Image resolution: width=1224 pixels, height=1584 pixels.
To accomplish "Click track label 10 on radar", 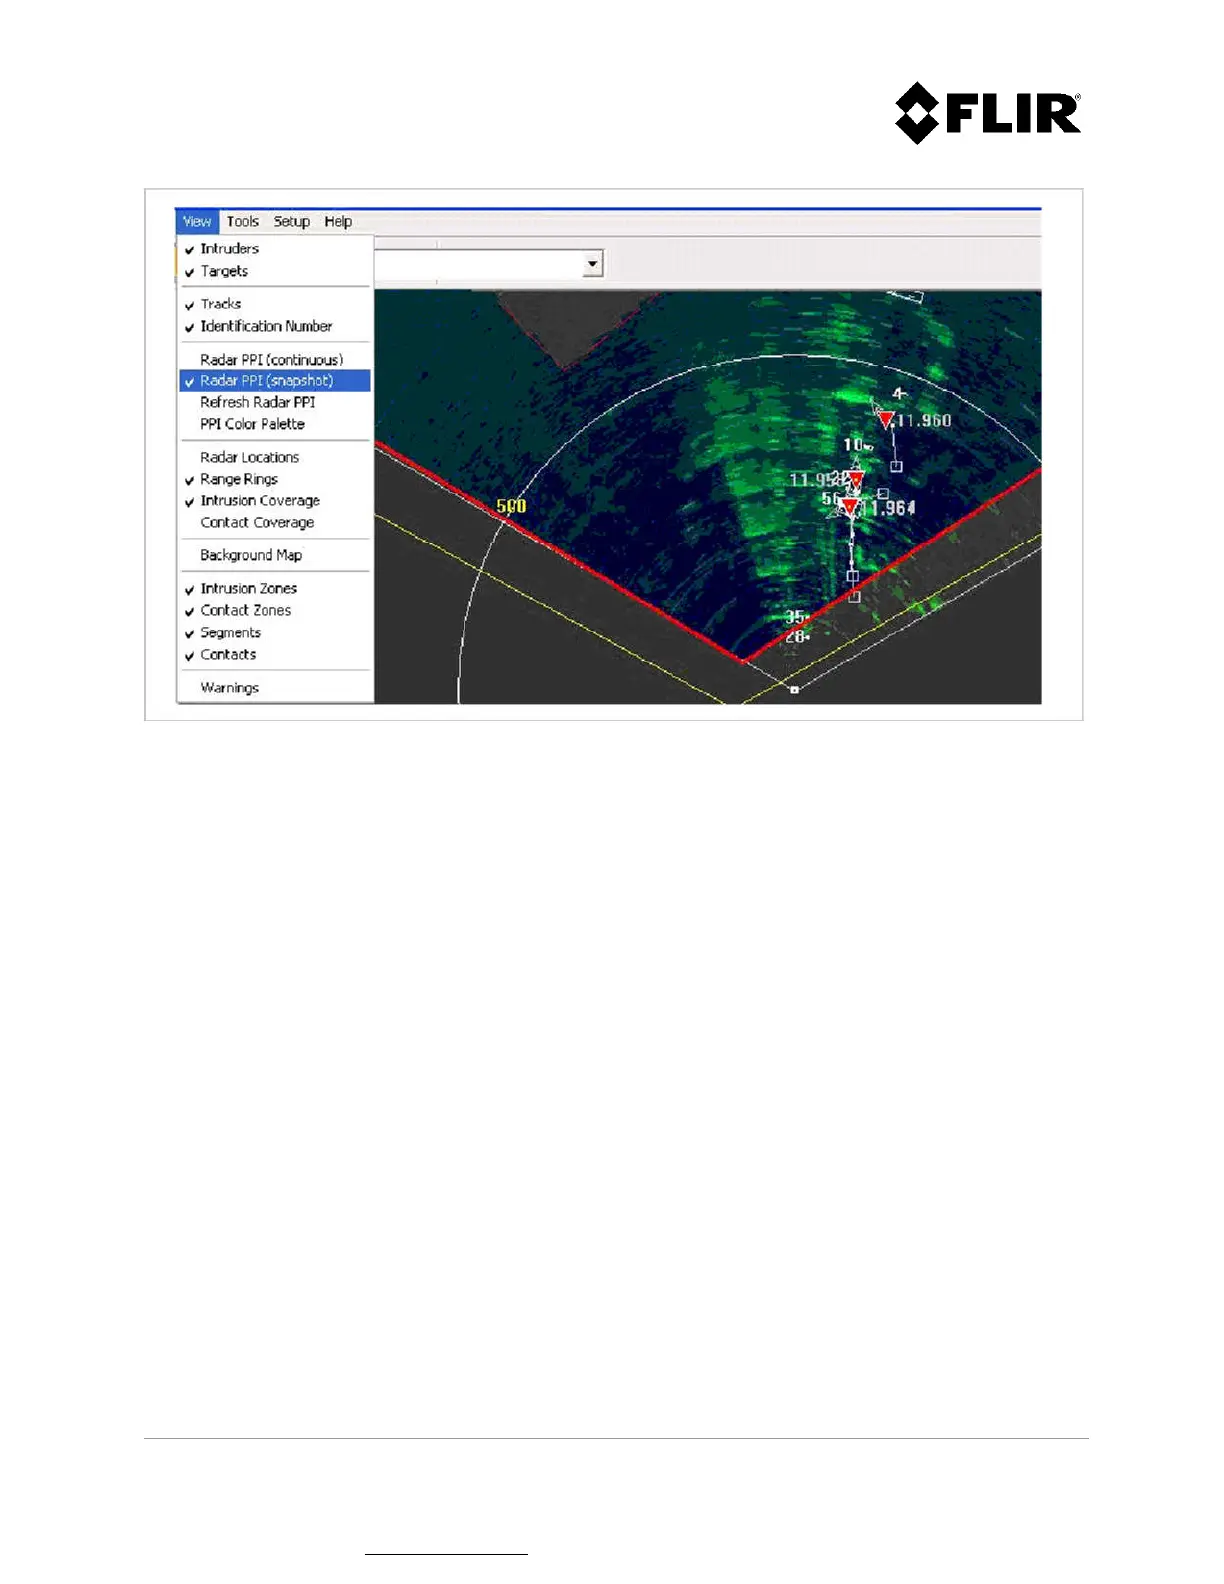I will tap(853, 445).
